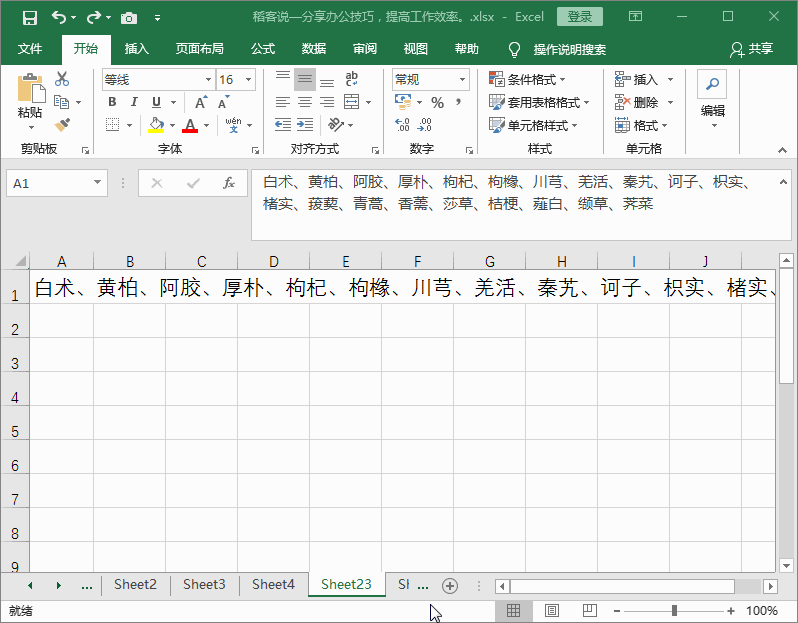798x623 pixels.
Task: Click the Name Box showing A1
Action: [48, 183]
